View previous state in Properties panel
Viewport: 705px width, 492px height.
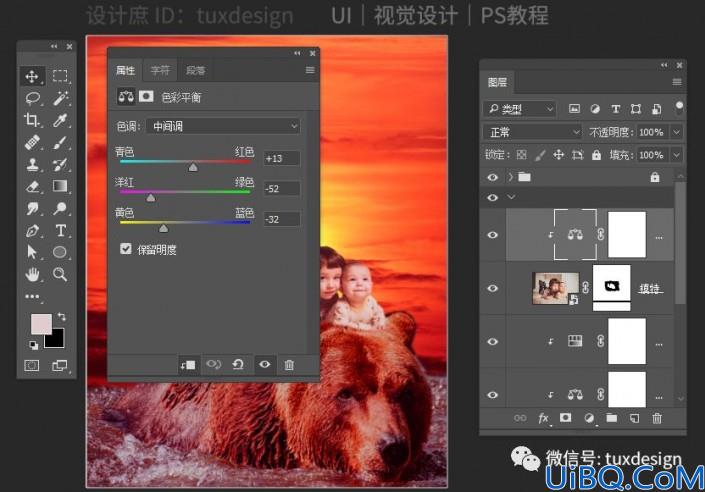[213, 364]
